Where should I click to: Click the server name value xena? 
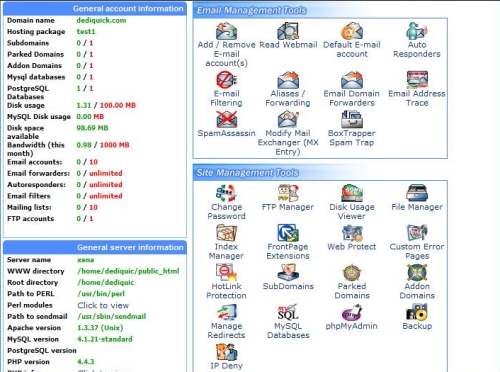(x=86, y=260)
